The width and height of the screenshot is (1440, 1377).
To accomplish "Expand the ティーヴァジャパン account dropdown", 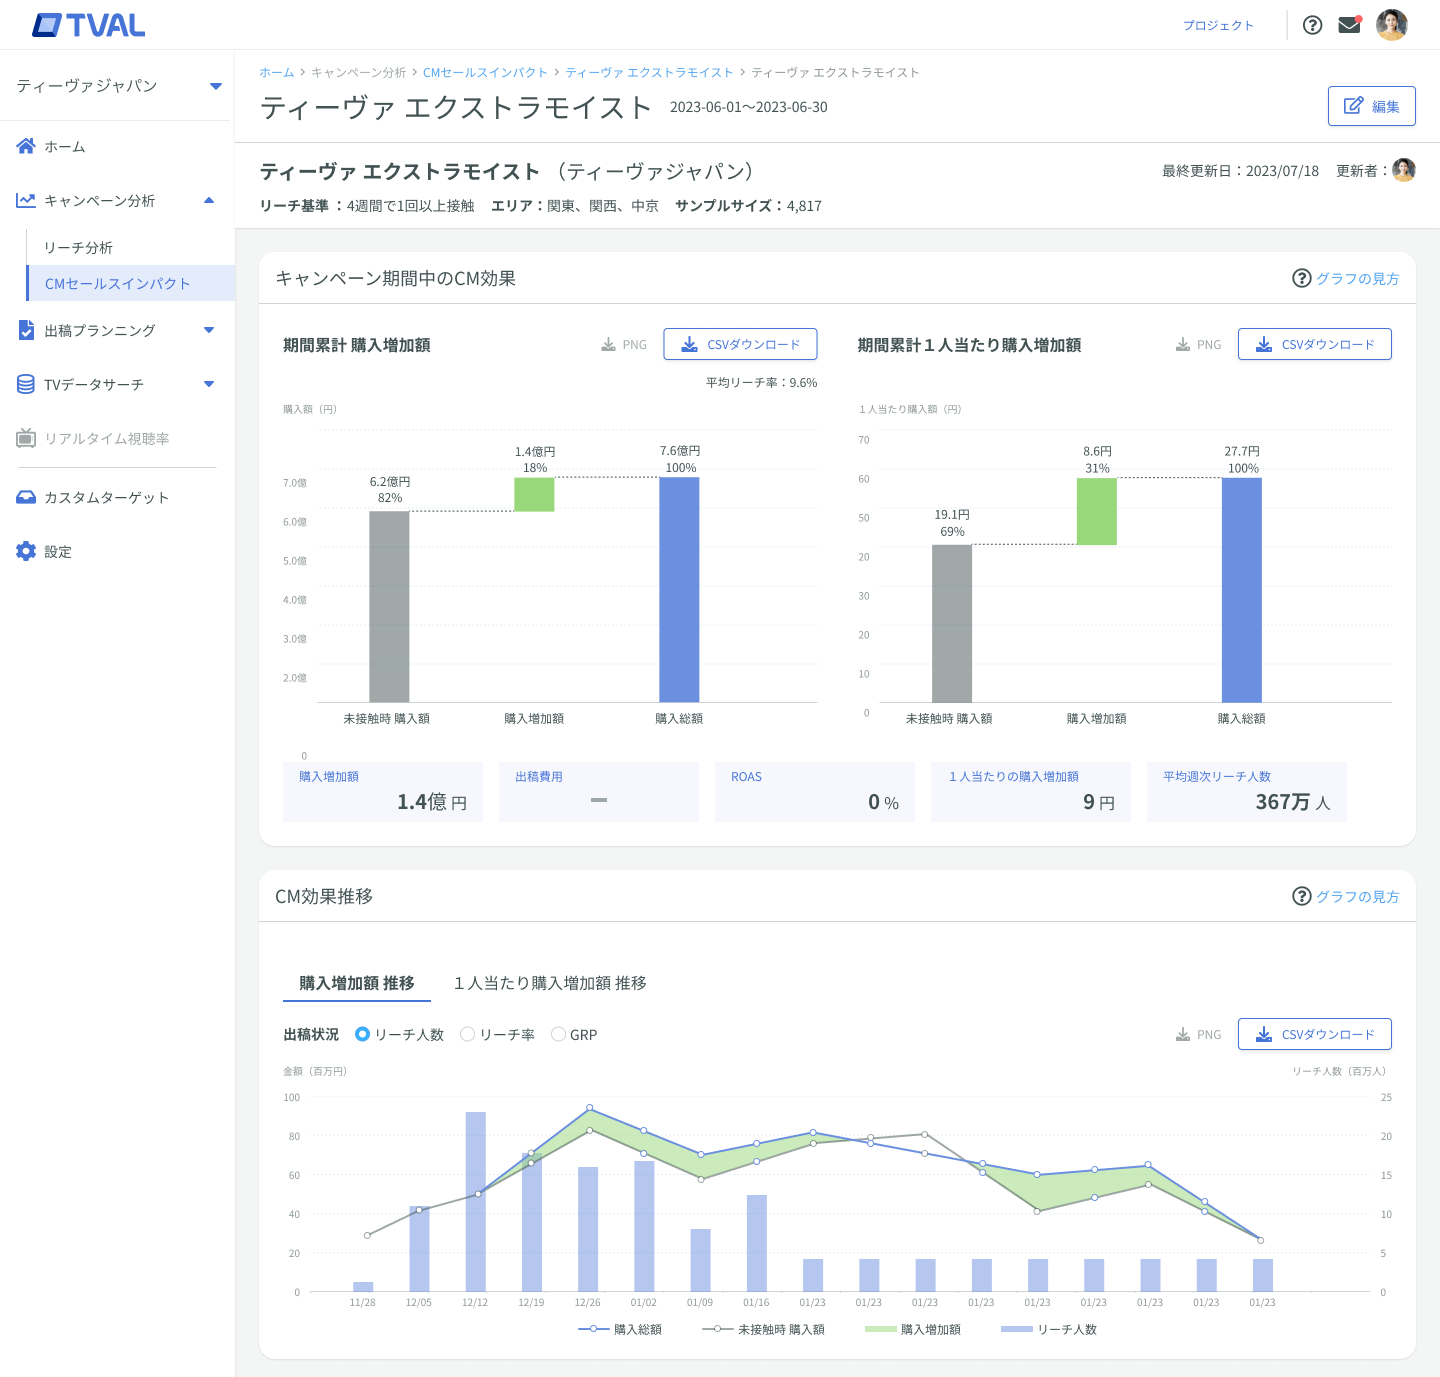I will [213, 86].
